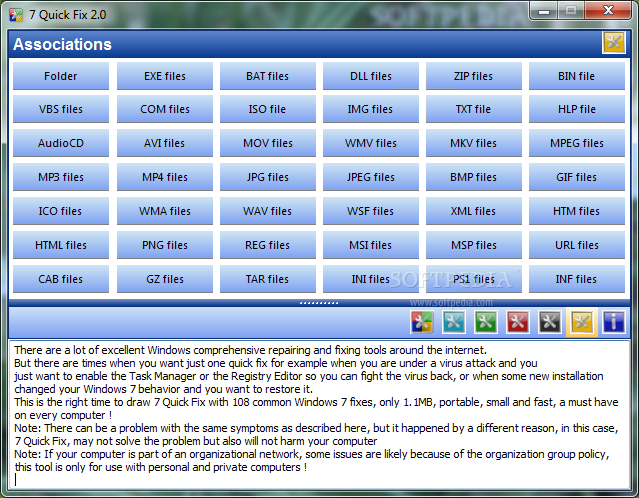The width and height of the screenshot is (639, 498).
Task: Select the green wrench category icon
Action: 486,322
